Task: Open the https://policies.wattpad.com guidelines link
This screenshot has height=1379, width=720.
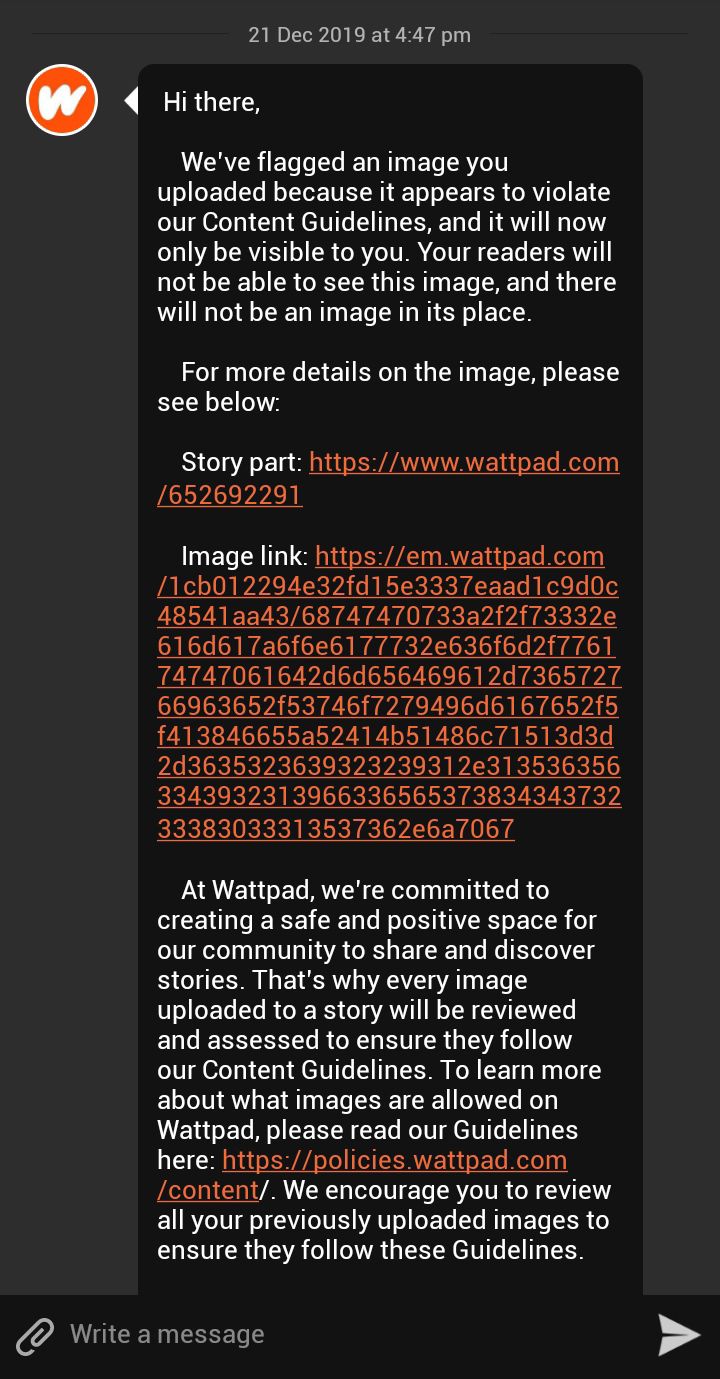Action: pyautogui.click(x=395, y=1160)
